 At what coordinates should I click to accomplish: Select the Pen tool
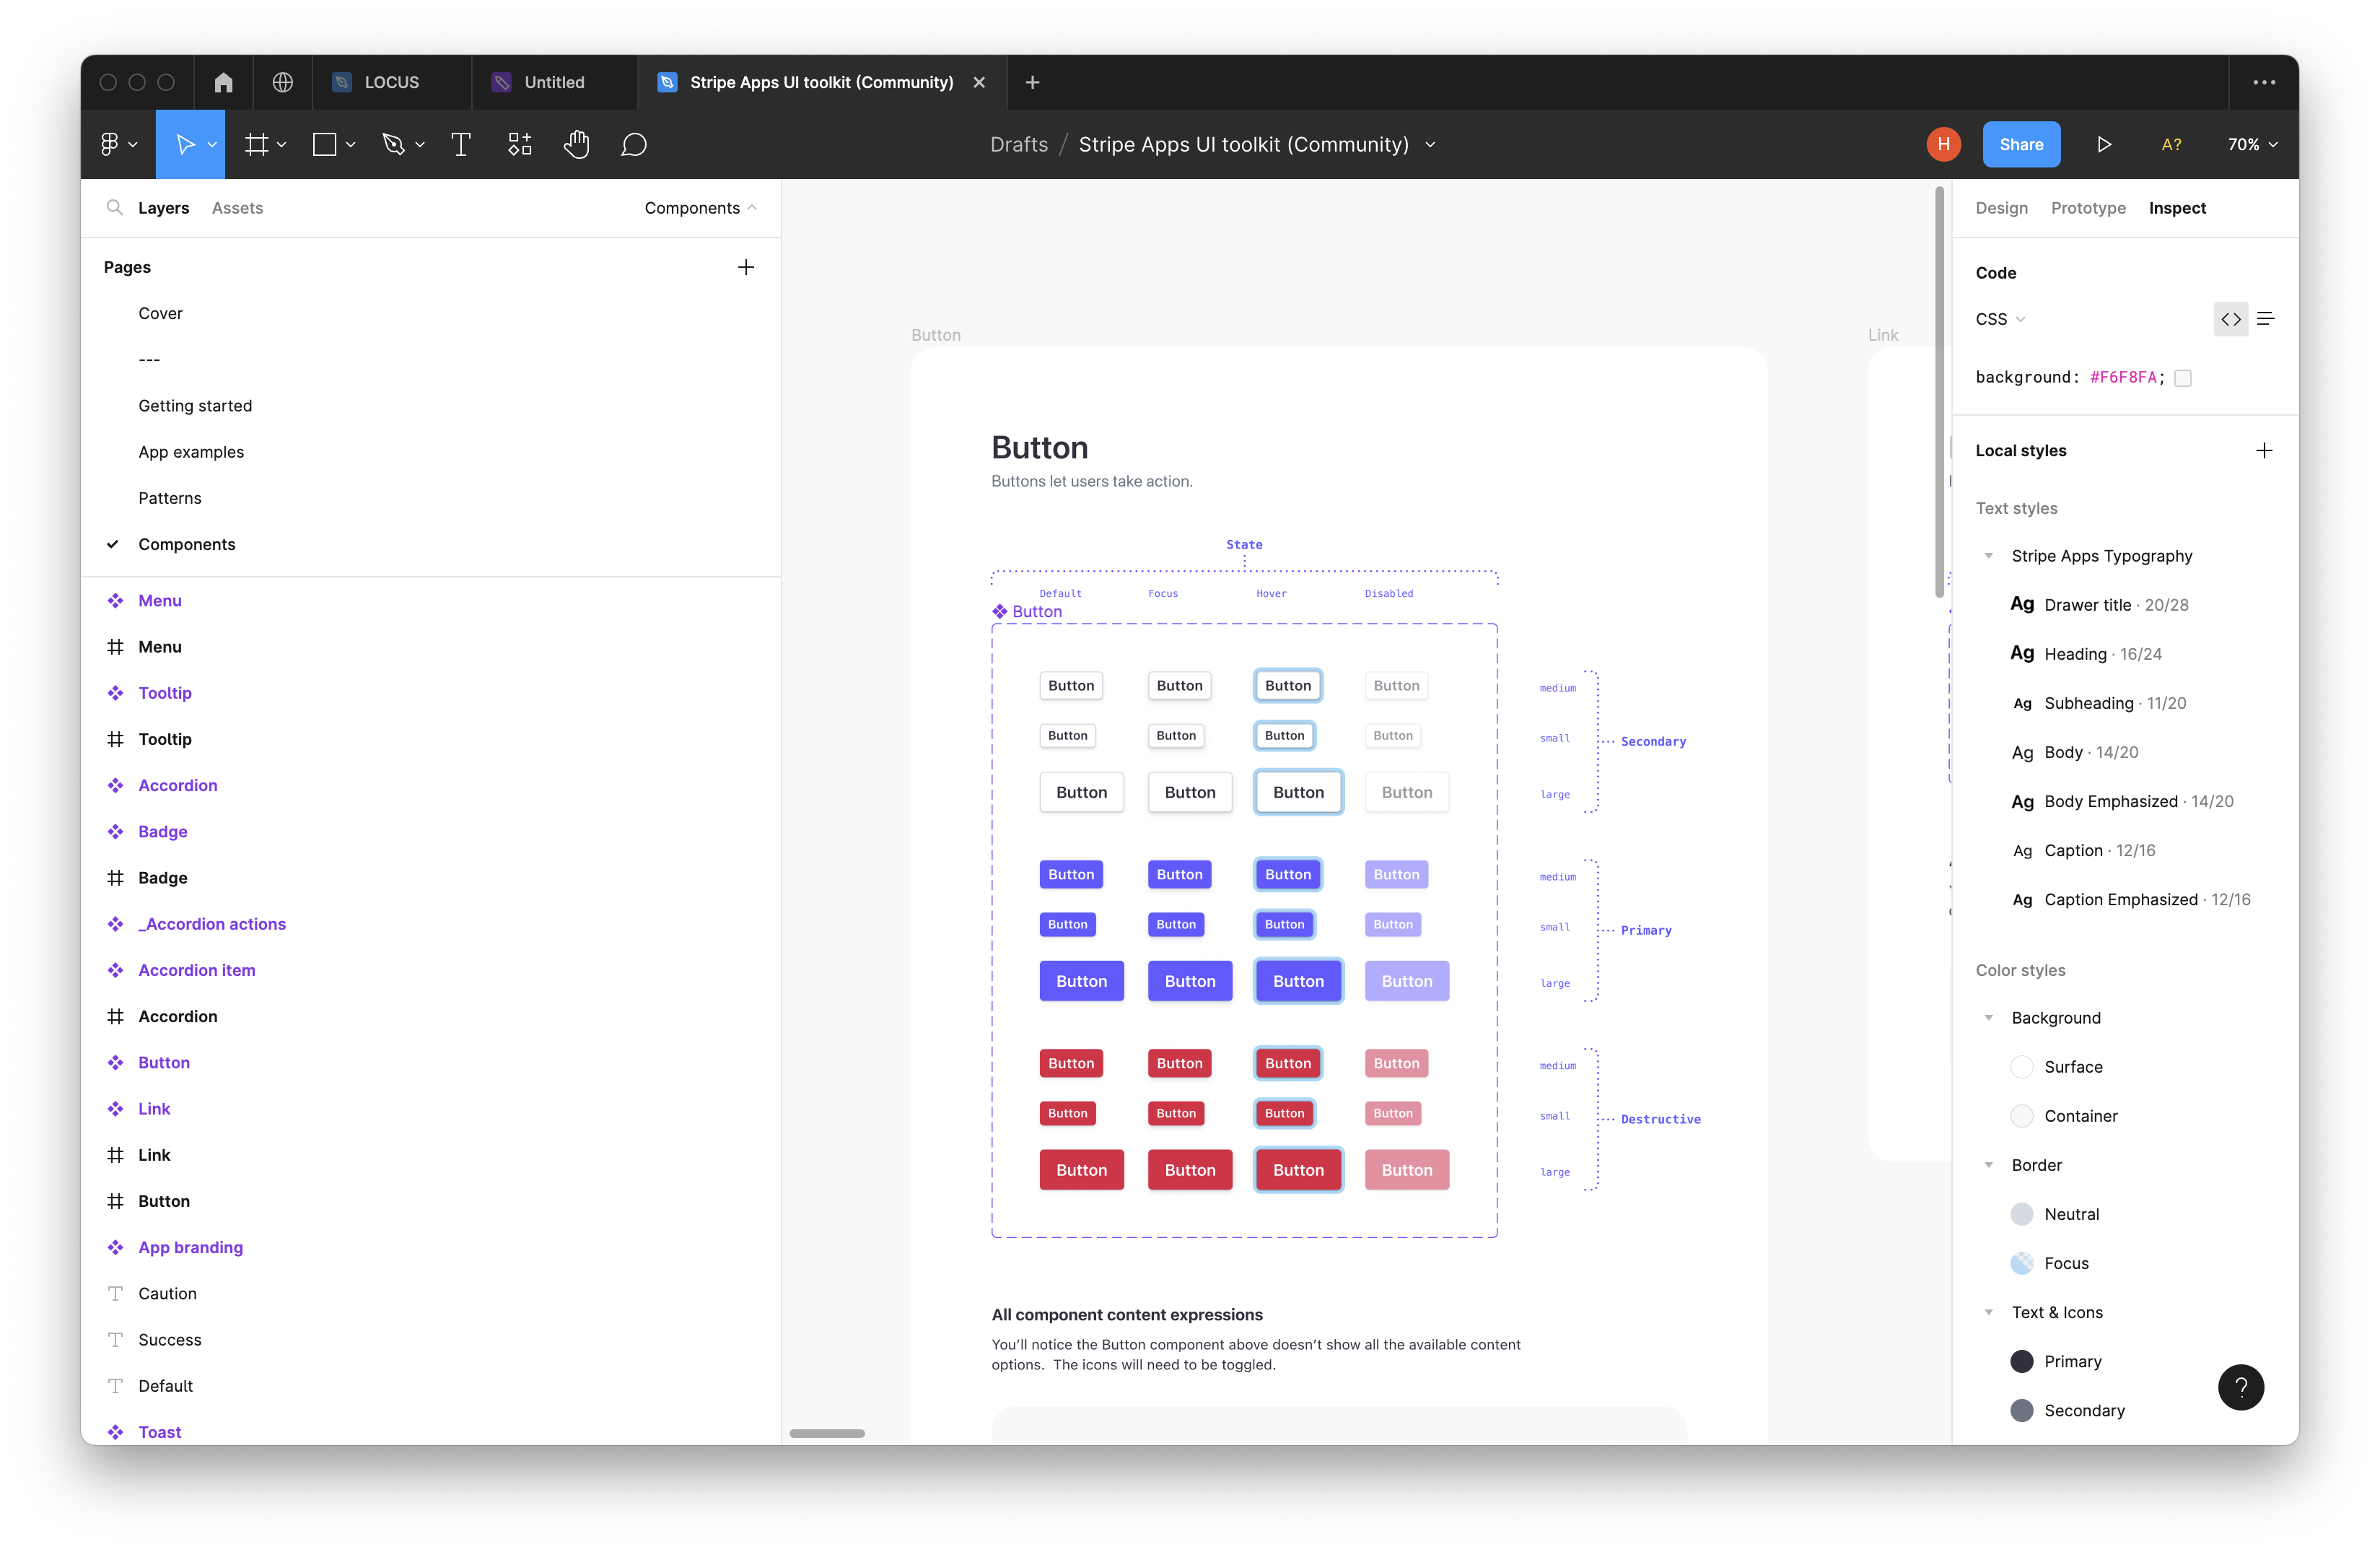pos(394,145)
